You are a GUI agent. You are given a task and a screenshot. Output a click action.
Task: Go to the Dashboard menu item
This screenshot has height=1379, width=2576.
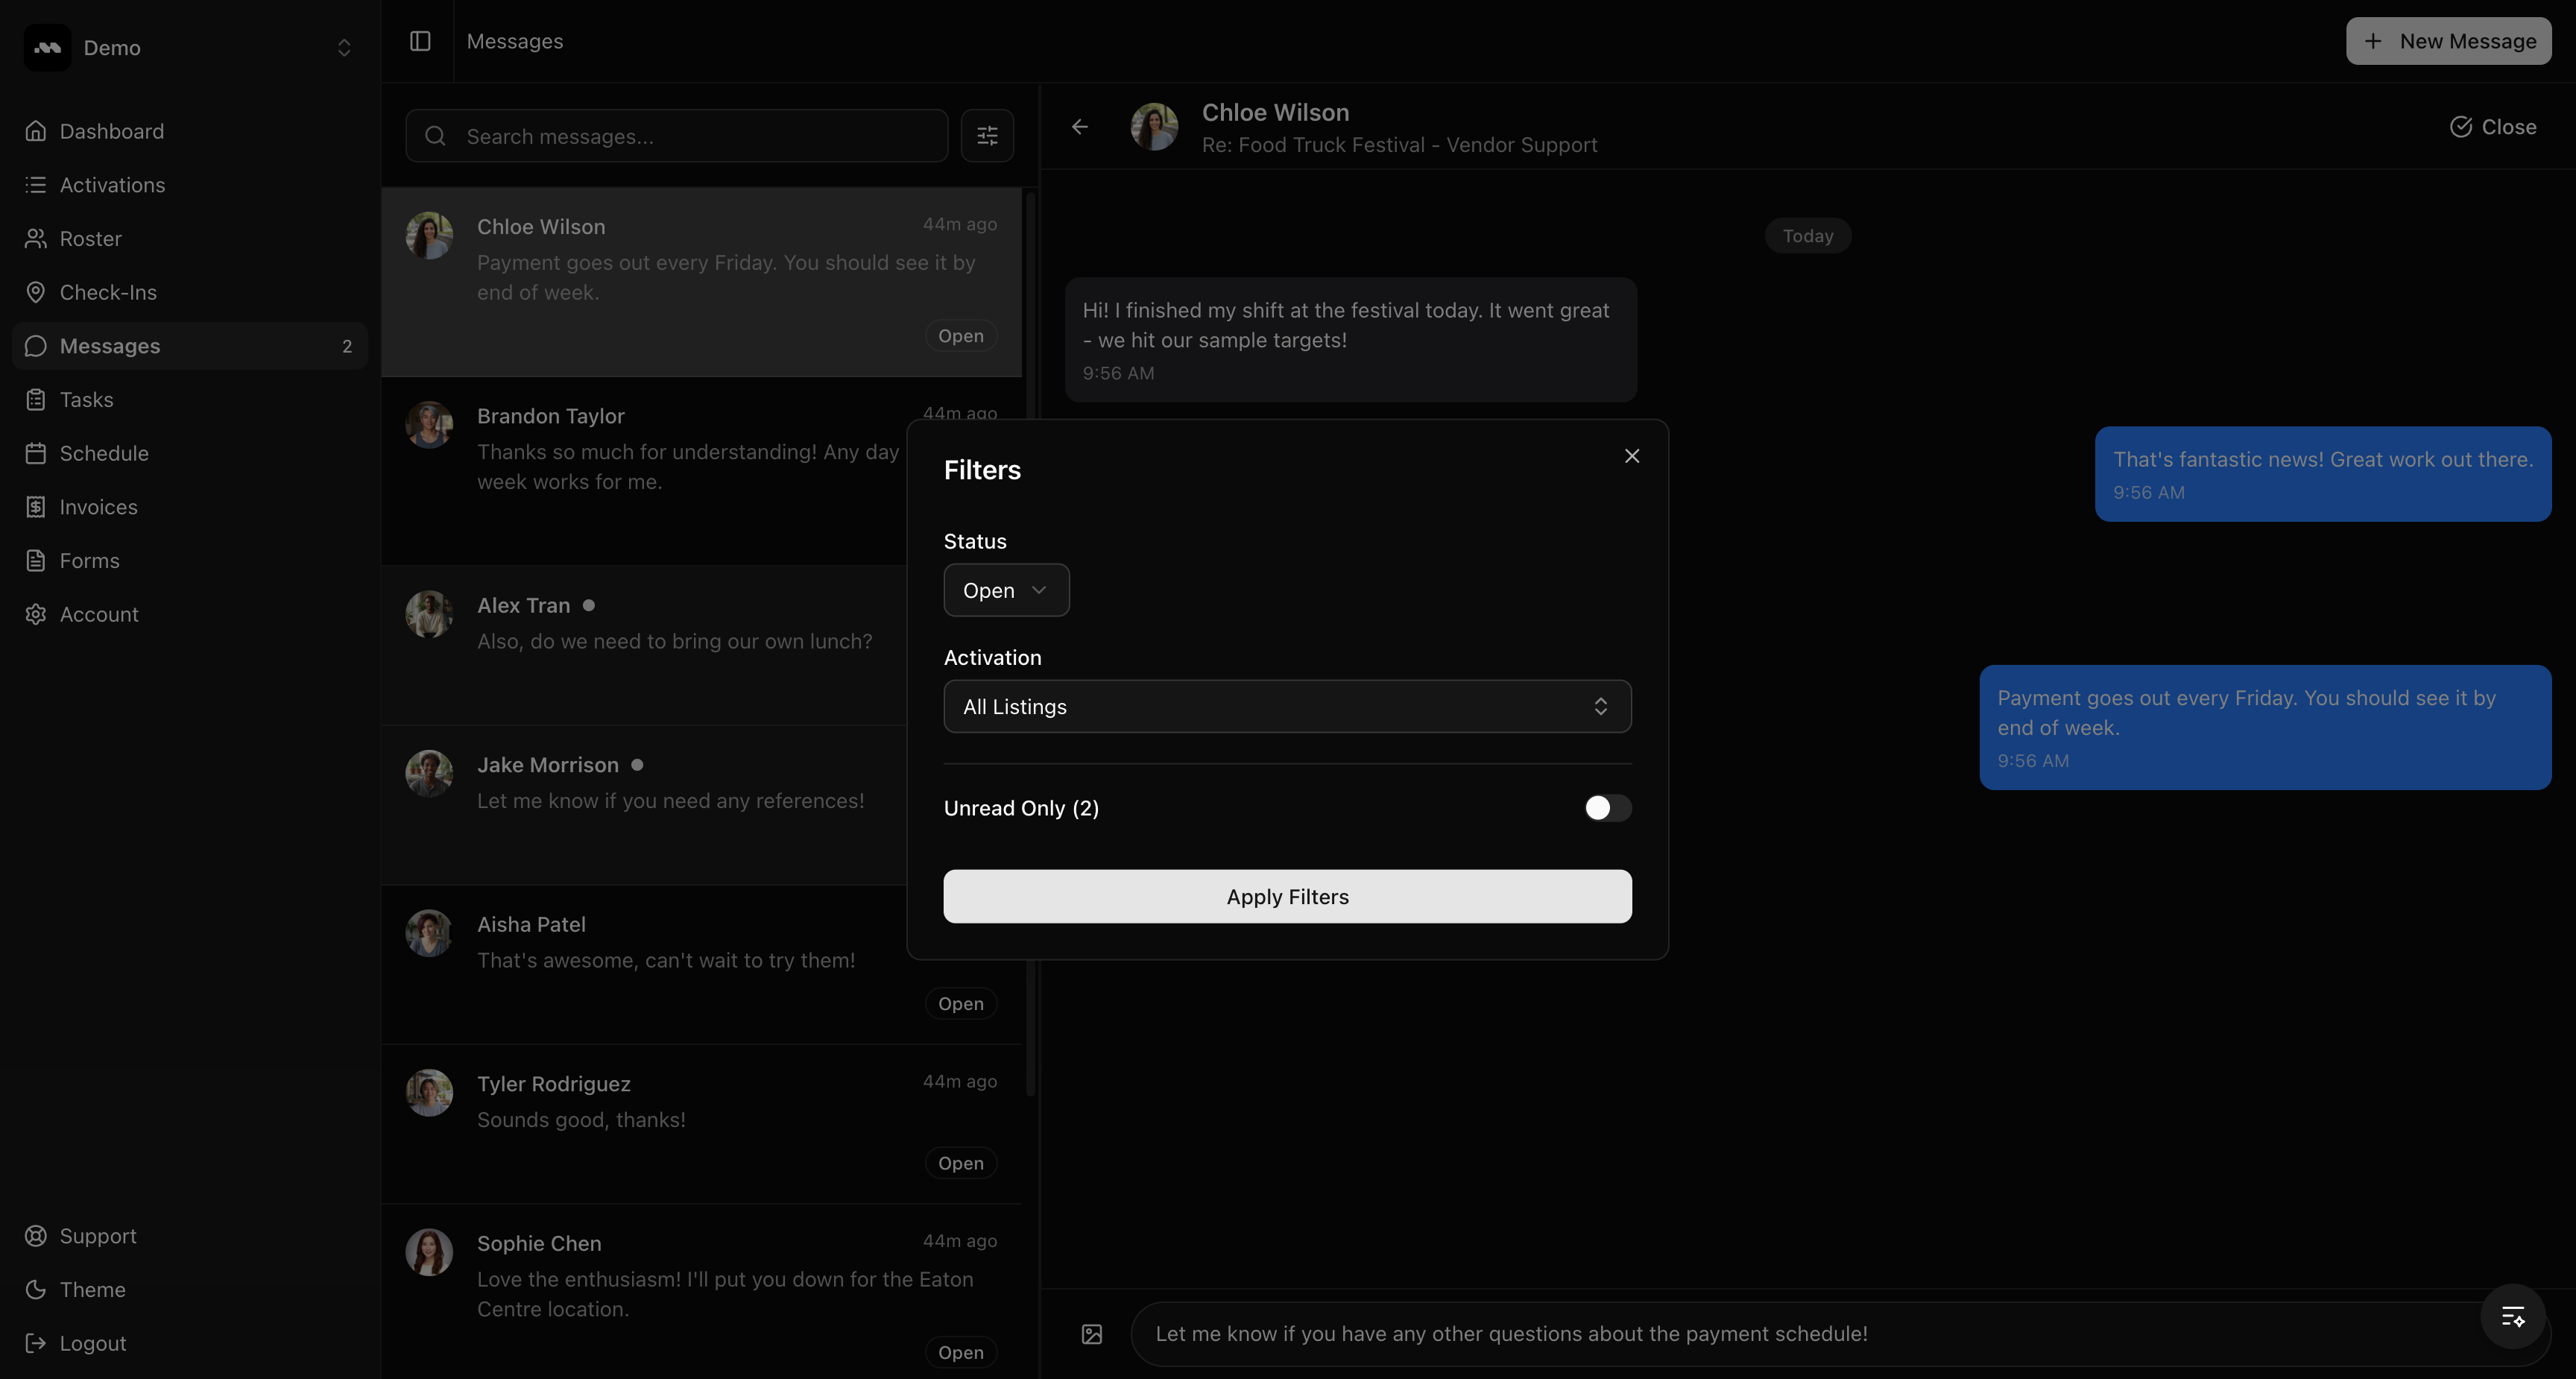pyautogui.click(x=111, y=131)
